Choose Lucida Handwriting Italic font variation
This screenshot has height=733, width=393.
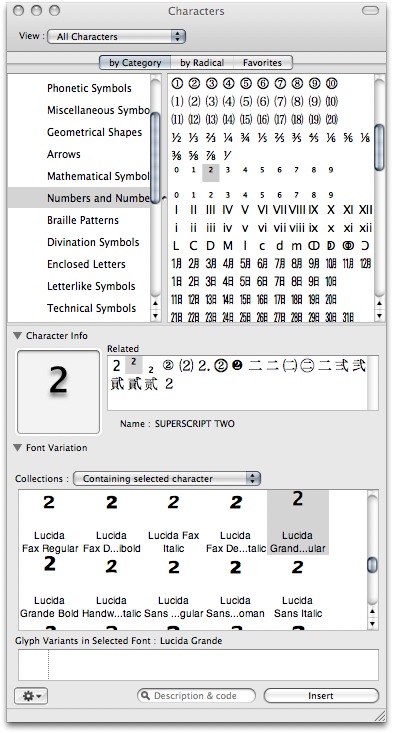click(111, 588)
